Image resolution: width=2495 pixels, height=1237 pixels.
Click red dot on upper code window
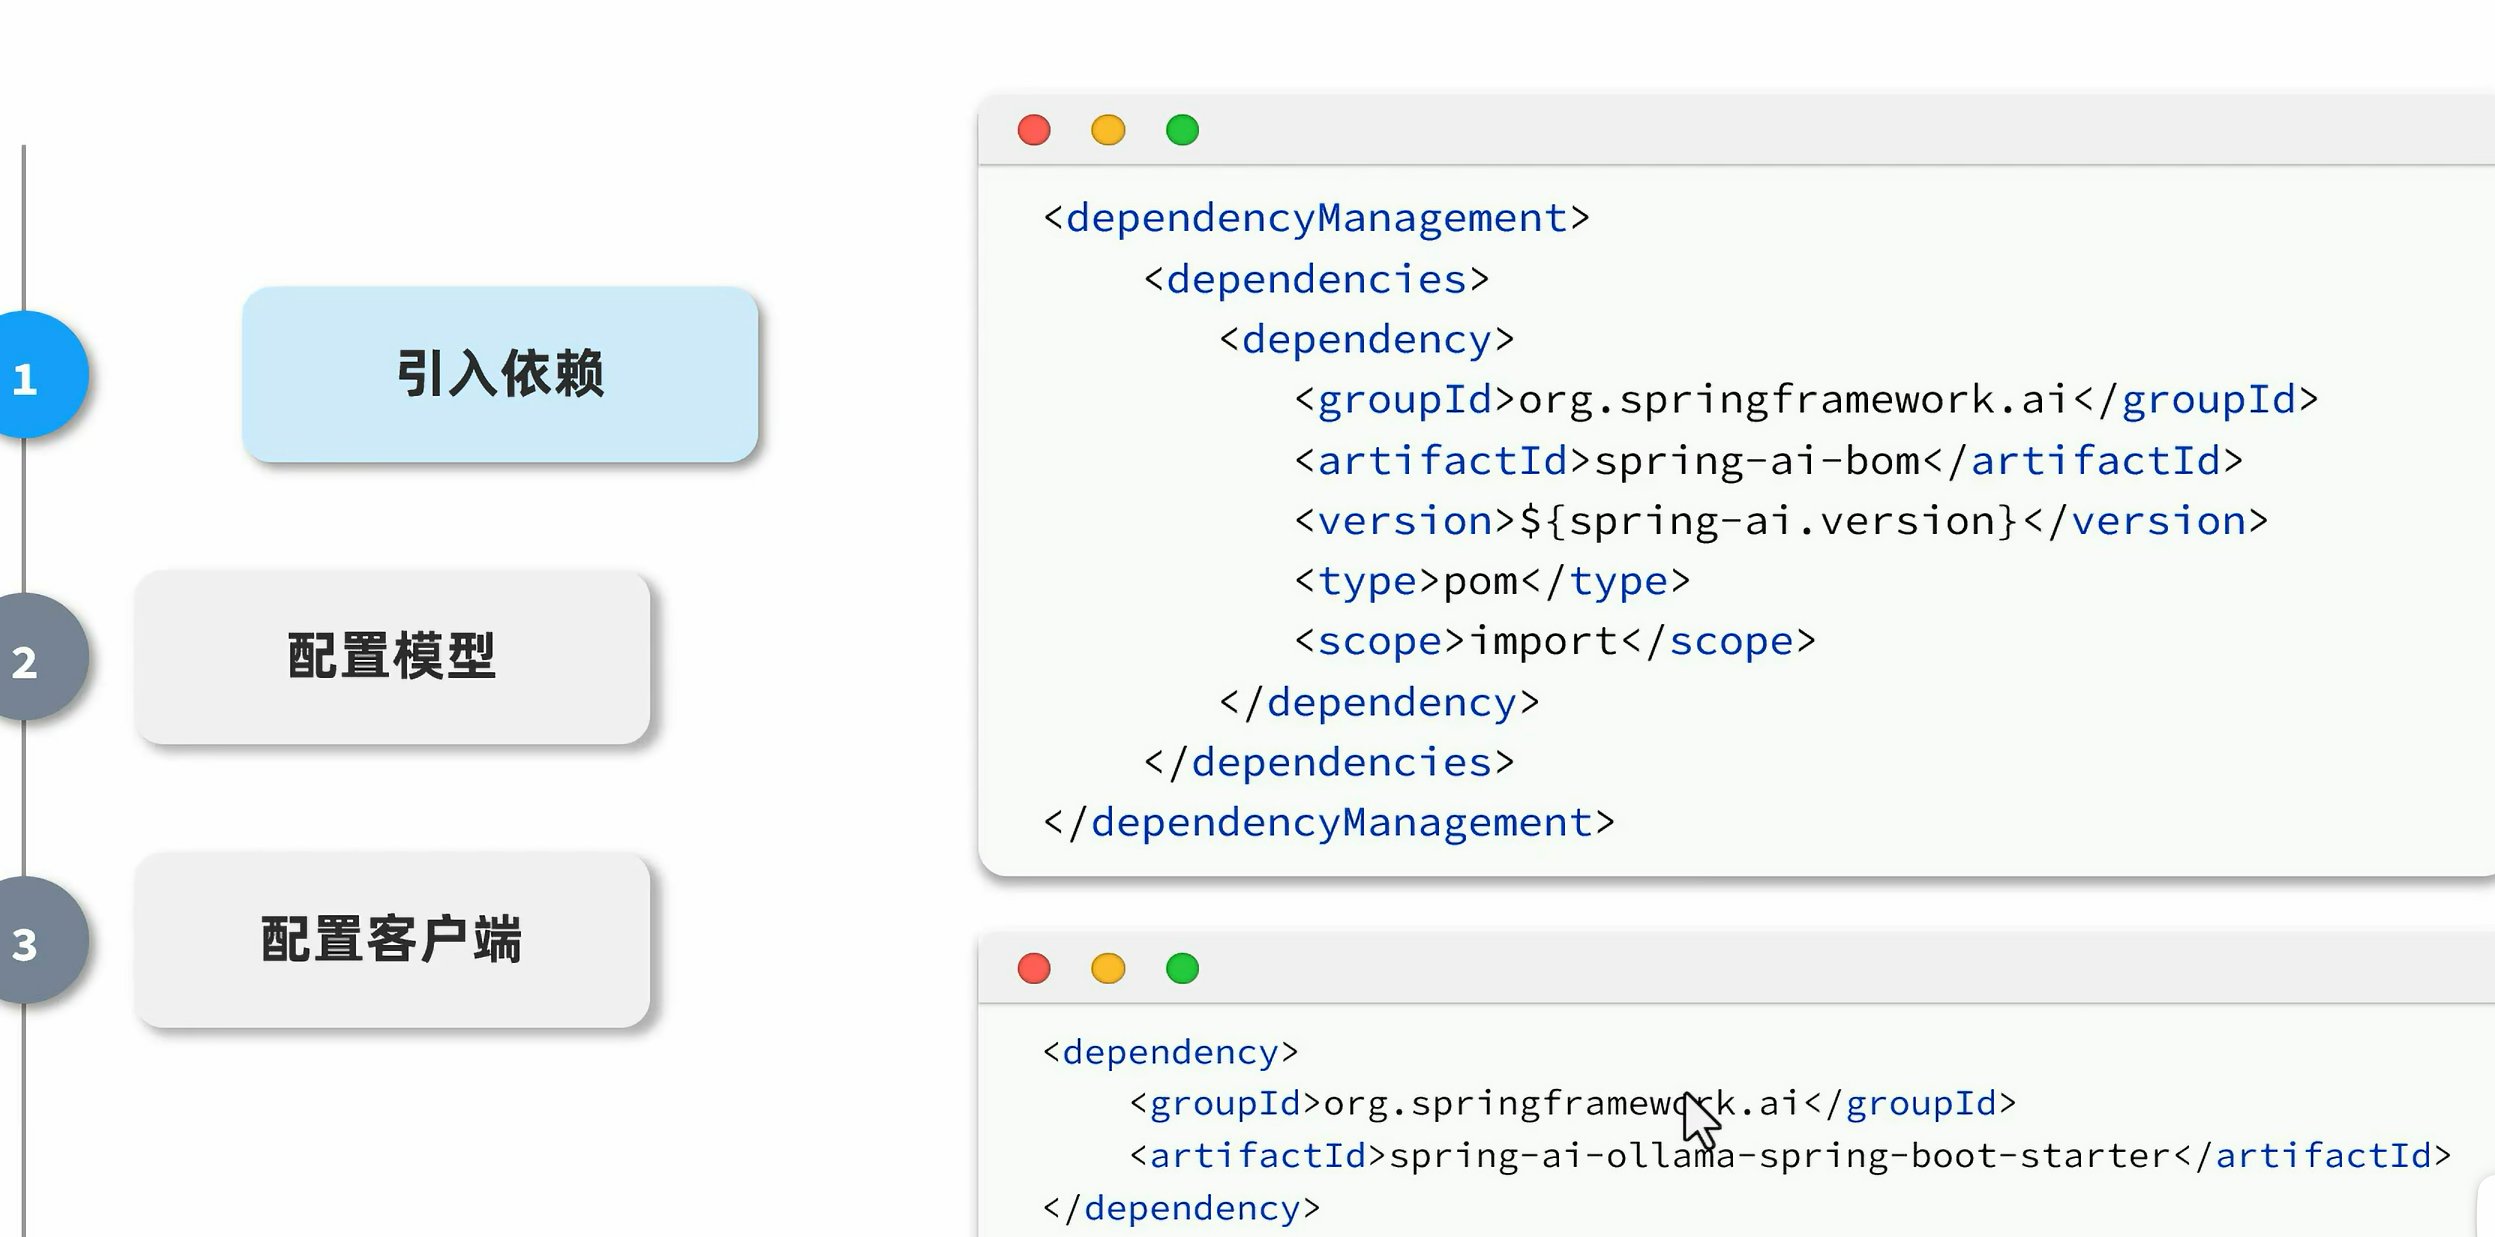1034,130
